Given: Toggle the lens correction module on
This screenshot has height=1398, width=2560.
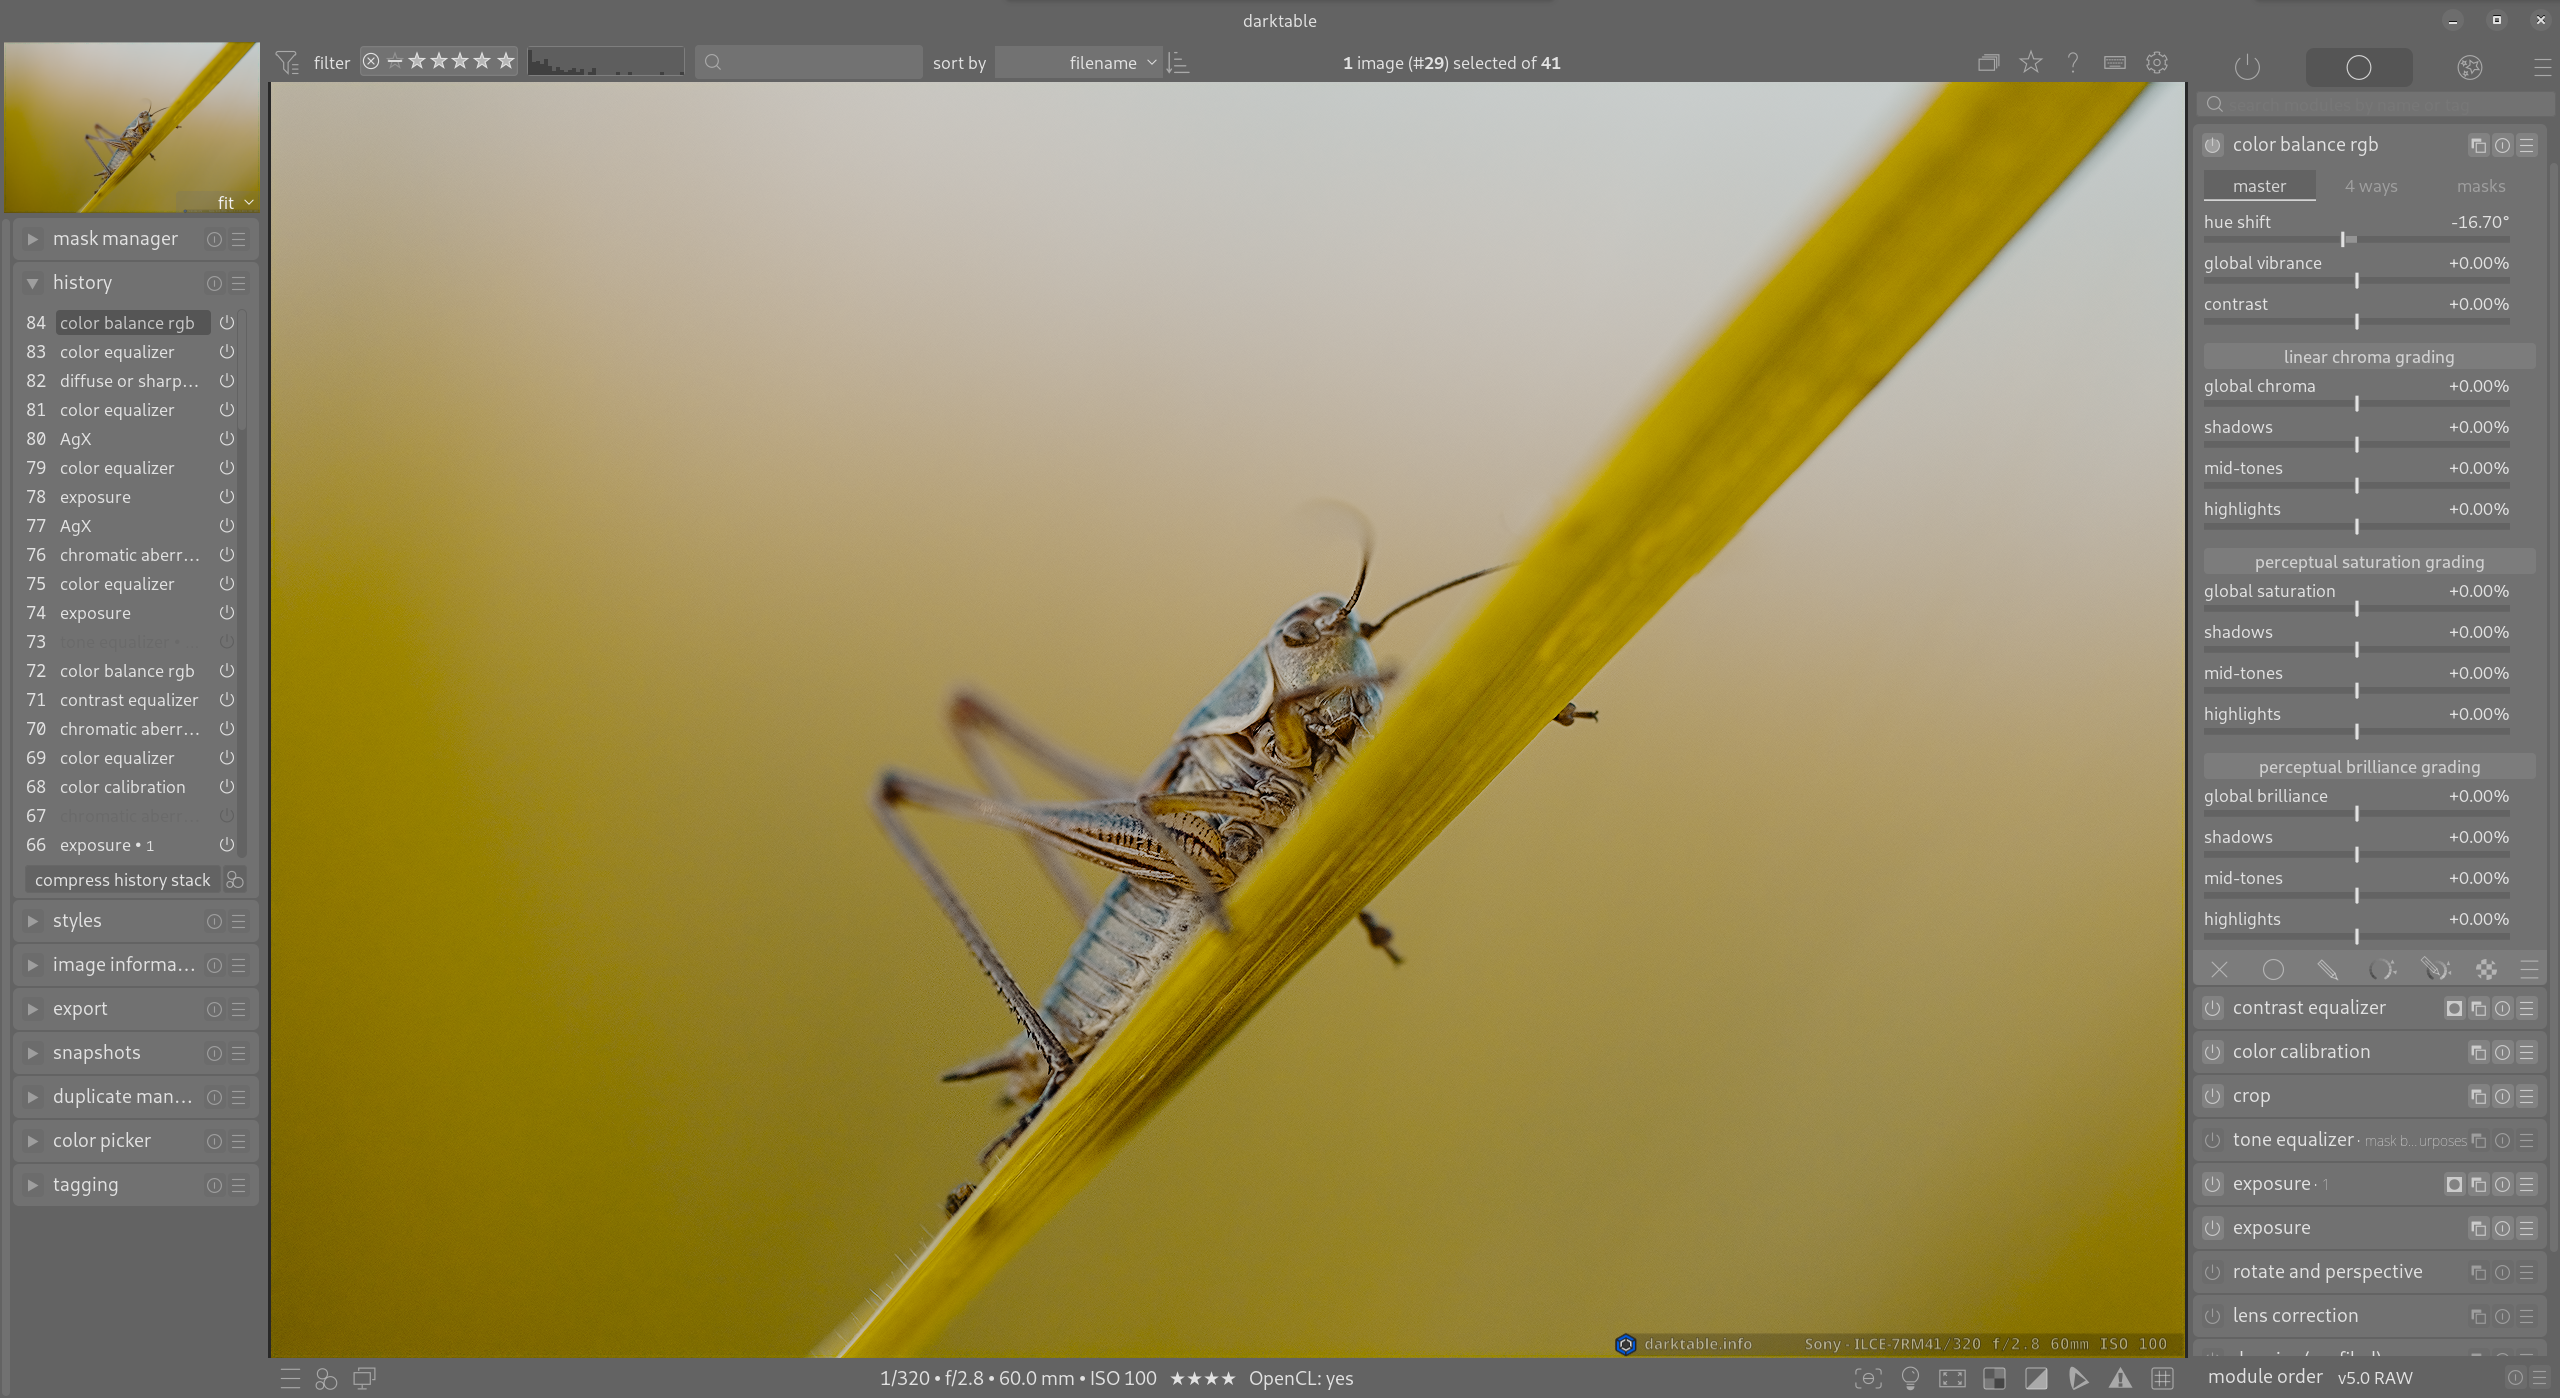Looking at the screenshot, I should (2213, 1316).
